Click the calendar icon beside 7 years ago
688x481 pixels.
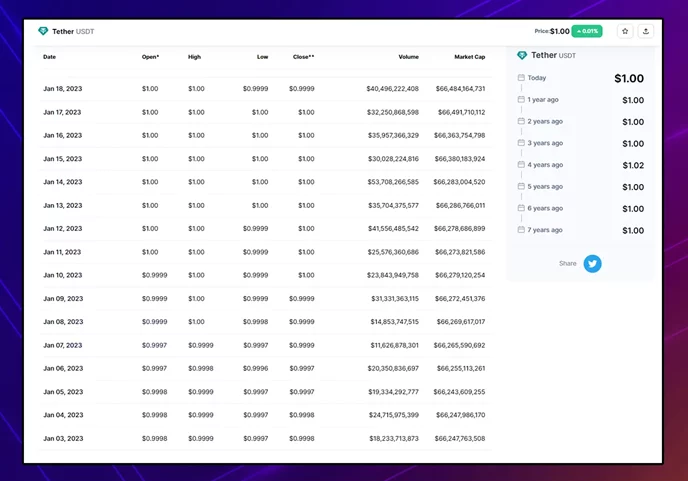(521, 230)
